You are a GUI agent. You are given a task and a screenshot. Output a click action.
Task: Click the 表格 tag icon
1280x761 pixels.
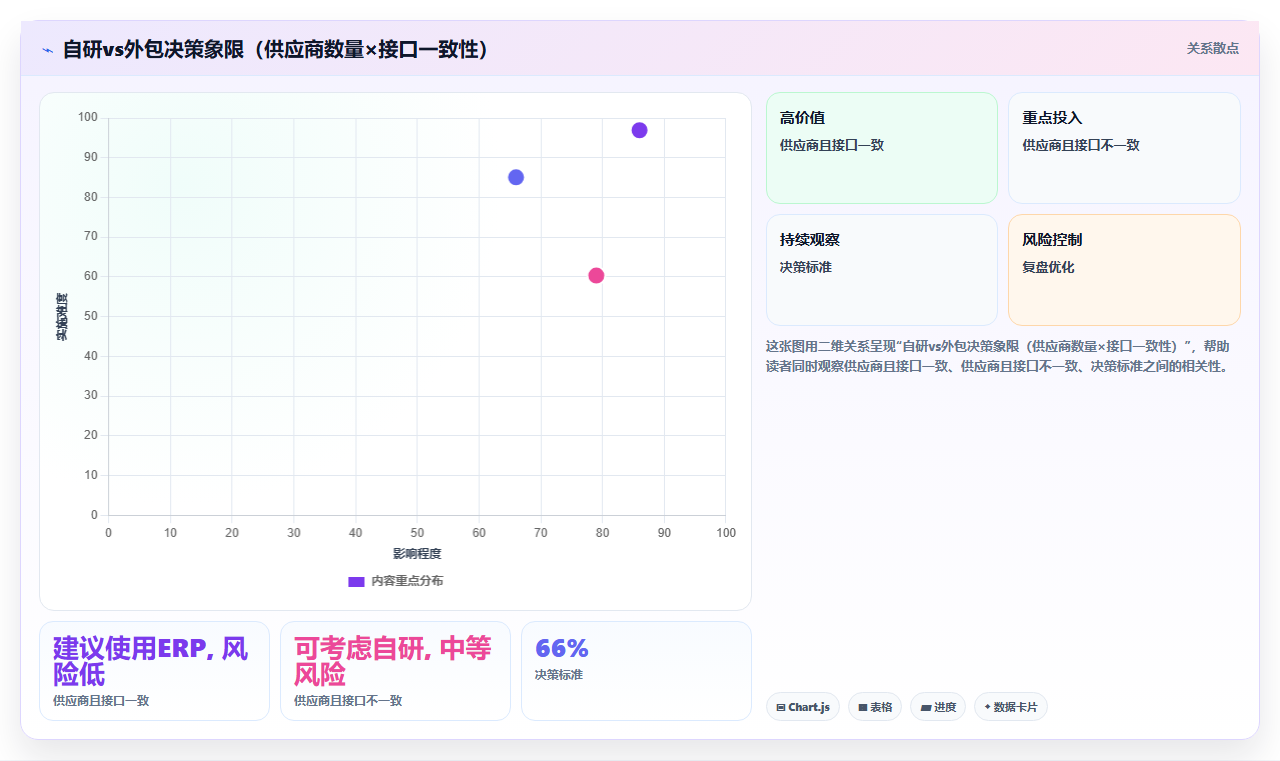tap(863, 707)
